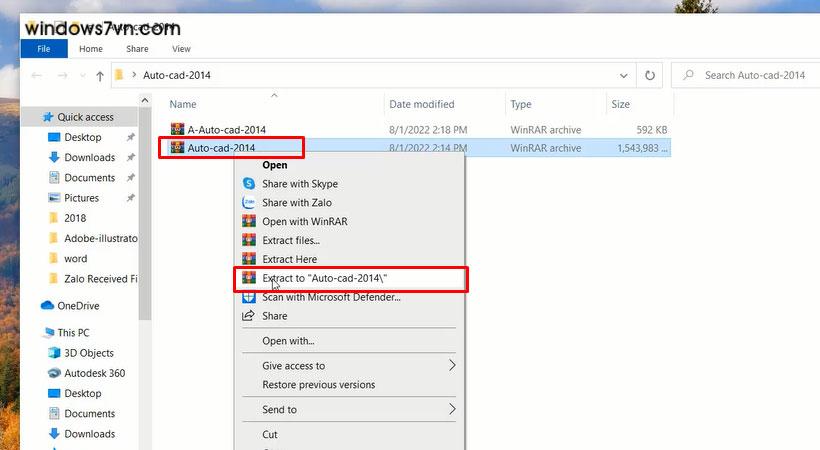
Task: Expand the Send to submenu
Action: [x=451, y=409]
